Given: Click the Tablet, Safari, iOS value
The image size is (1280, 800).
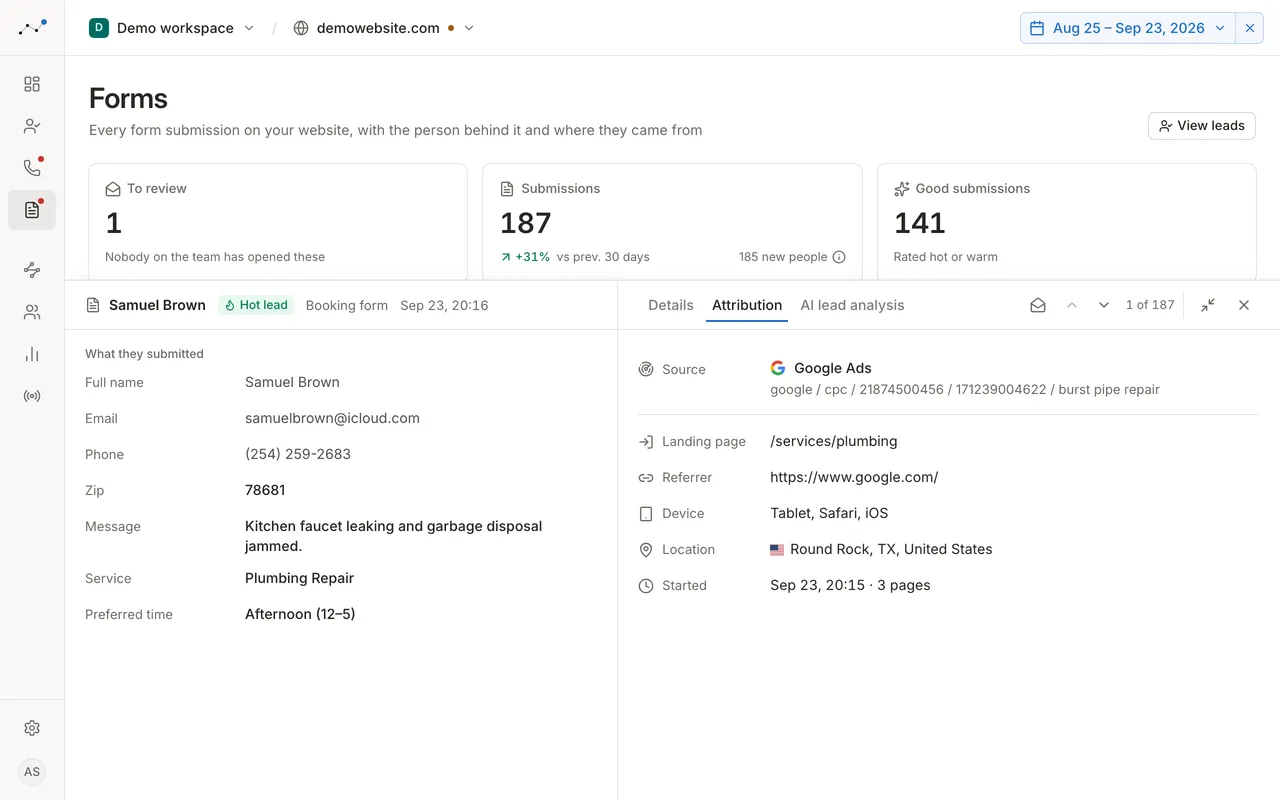Looking at the screenshot, I should (x=829, y=513).
